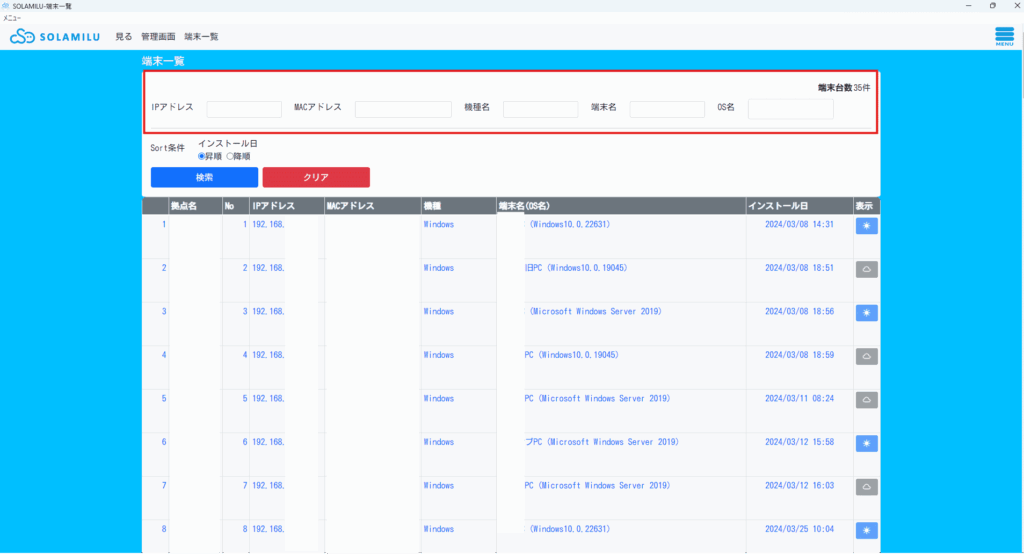
Task: Click install date 2024/03/11 08:24
Action: coord(799,399)
